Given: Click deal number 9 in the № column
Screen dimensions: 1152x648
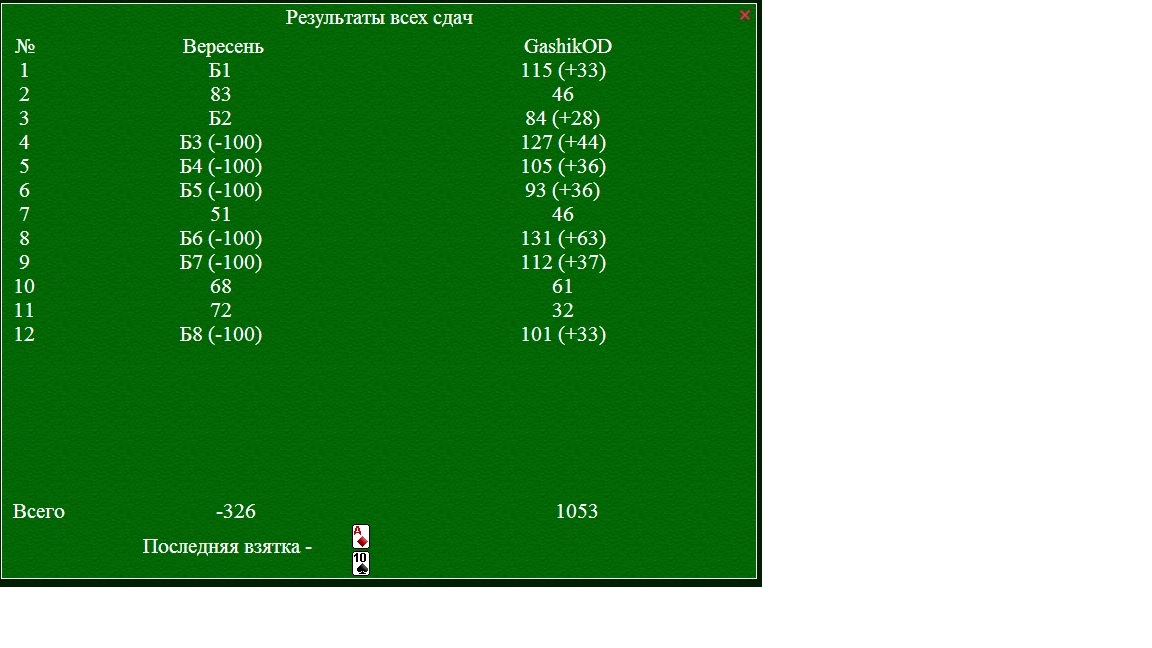Looking at the screenshot, I should coord(24,262).
